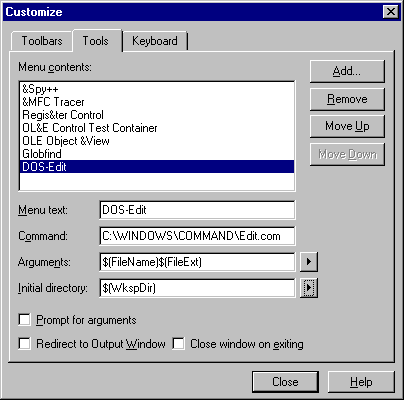Move DOS-Edit up in the list
The height and width of the screenshot is (400, 404).
tap(347, 126)
